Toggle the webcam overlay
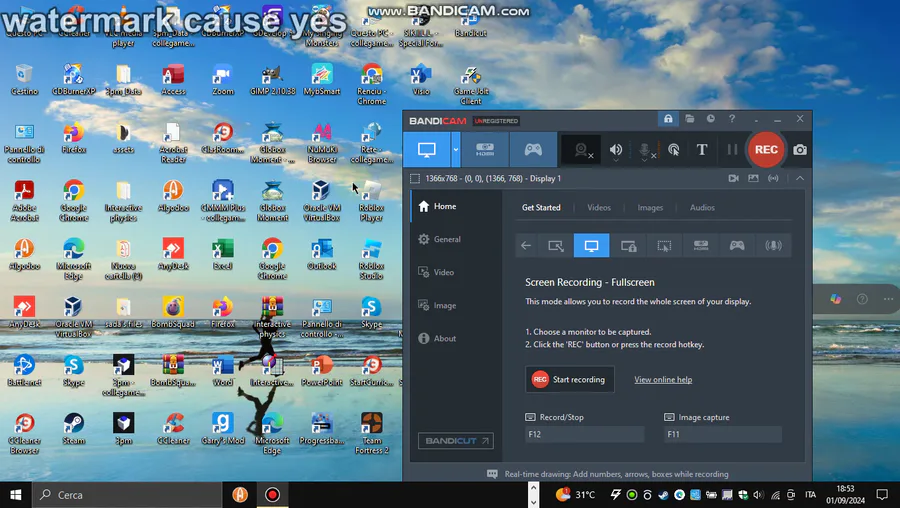Image resolution: width=900 pixels, height=508 pixels. 581,150
